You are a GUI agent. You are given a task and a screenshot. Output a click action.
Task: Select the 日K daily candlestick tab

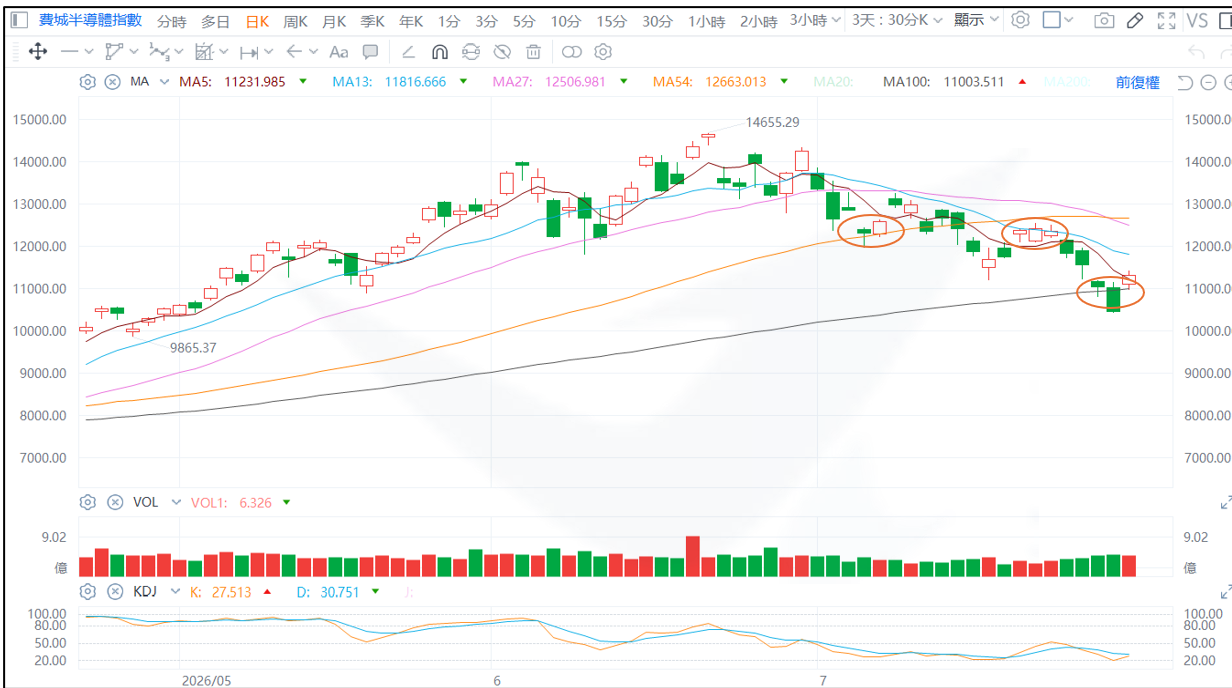257,21
